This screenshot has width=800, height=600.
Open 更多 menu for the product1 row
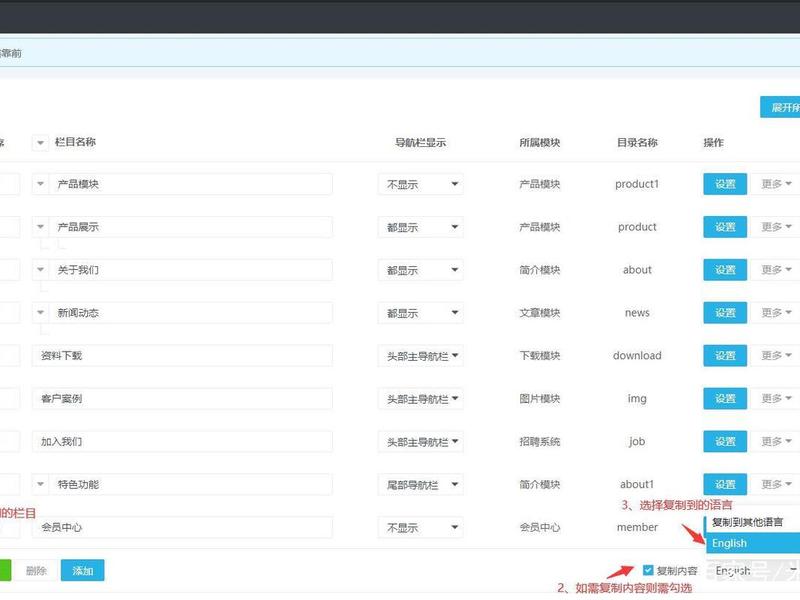point(776,184)
